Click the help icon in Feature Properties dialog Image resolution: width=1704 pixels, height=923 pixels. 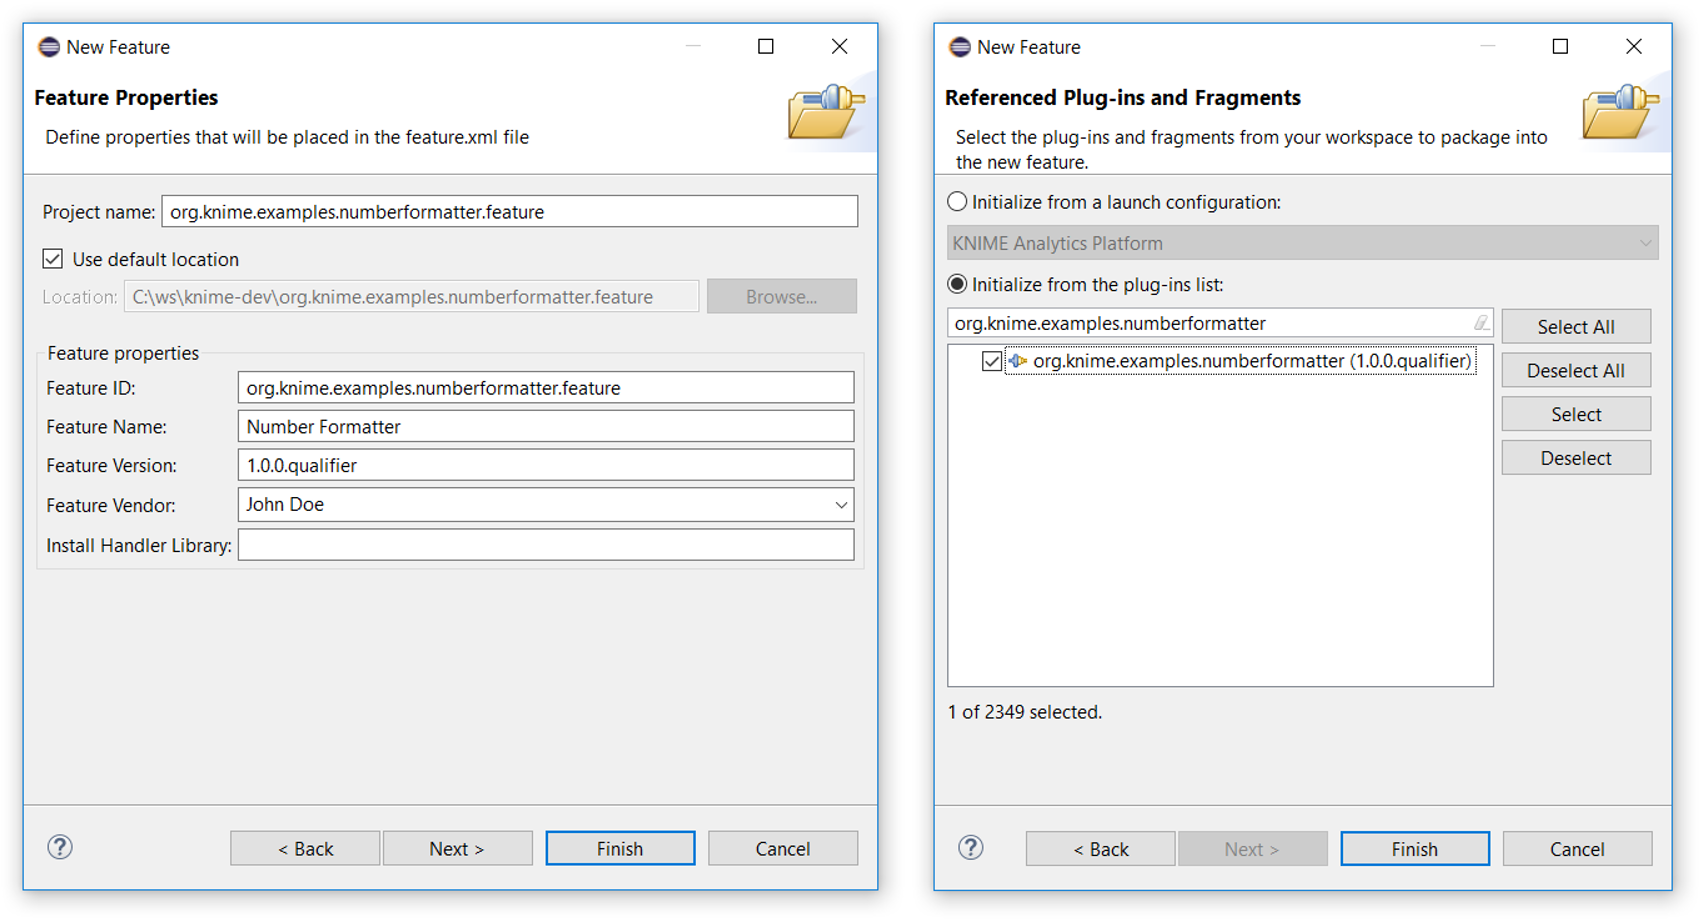tap(60, 847)
